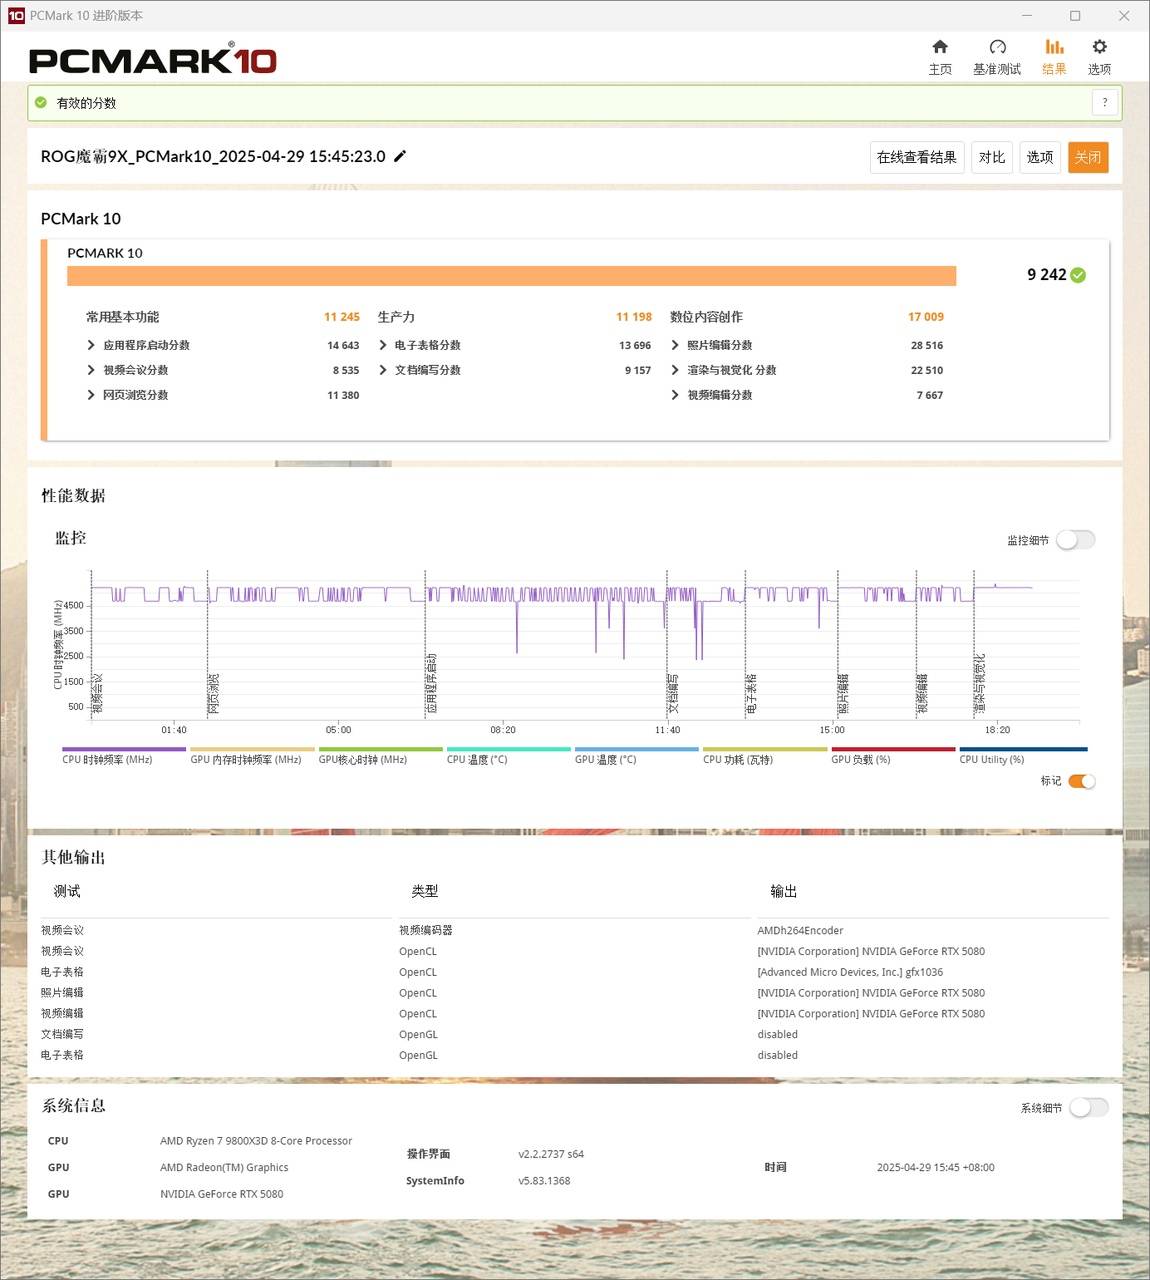Viewport: 1150px width, 1280px height.
Task: Click the 渲染与视觉化 marker line in the chart
Action: coord(974,645)
